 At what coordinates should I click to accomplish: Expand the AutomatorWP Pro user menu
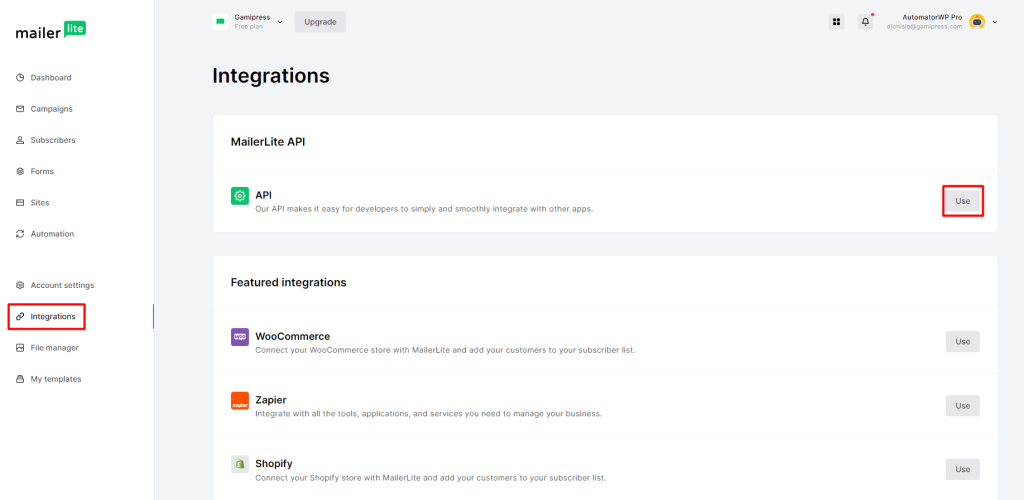tap(995, 21)
